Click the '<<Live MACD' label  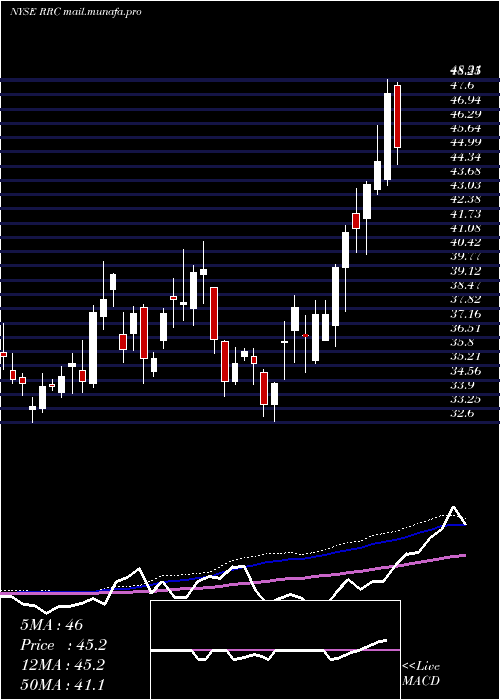(421, 674)
